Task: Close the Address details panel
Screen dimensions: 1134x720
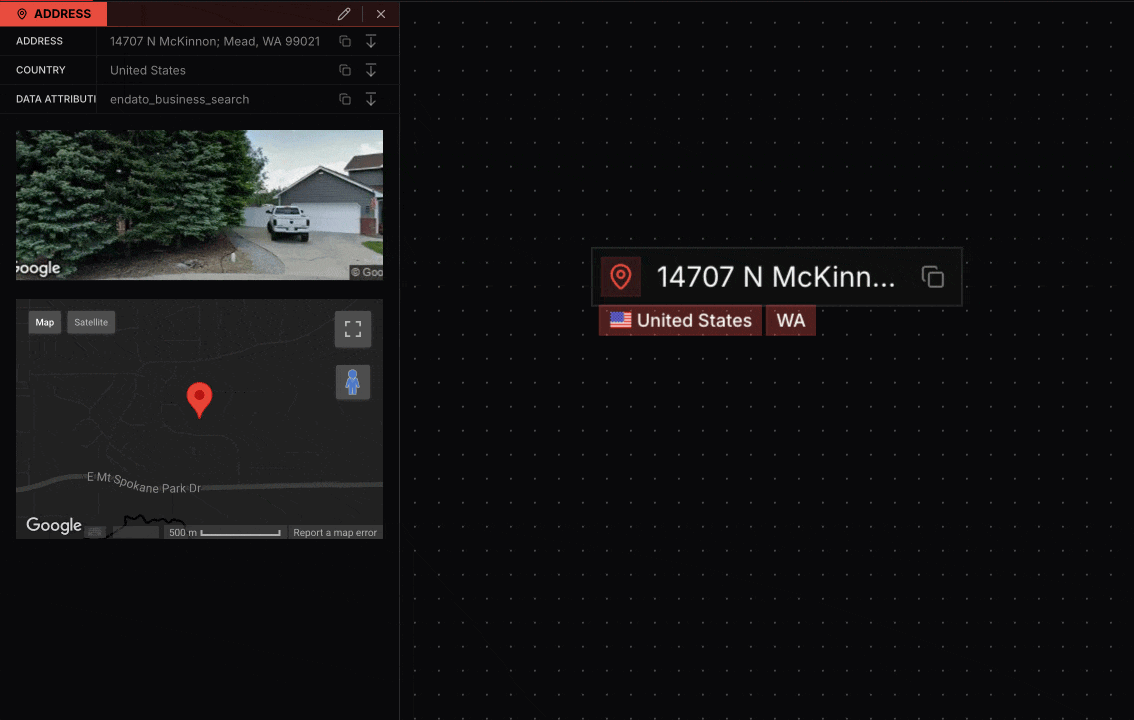Action: click(x=381, y=14)
